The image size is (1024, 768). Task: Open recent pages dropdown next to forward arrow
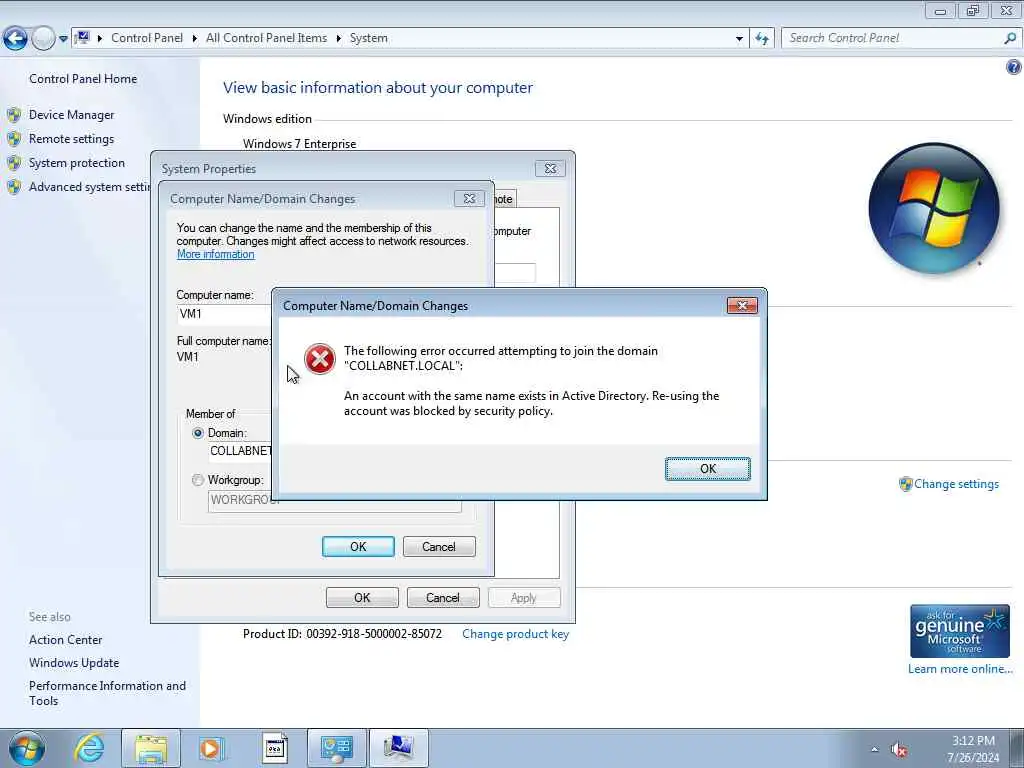point(63,39)
